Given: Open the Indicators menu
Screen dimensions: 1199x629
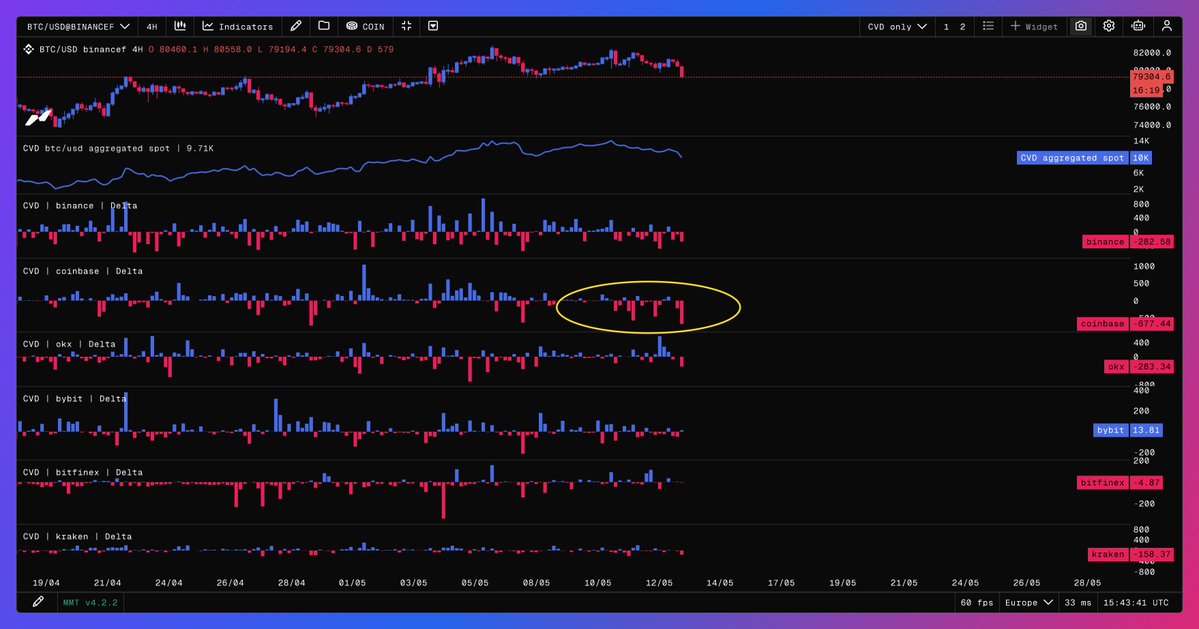Looking at the screenshot, I should tap(237, 26).
